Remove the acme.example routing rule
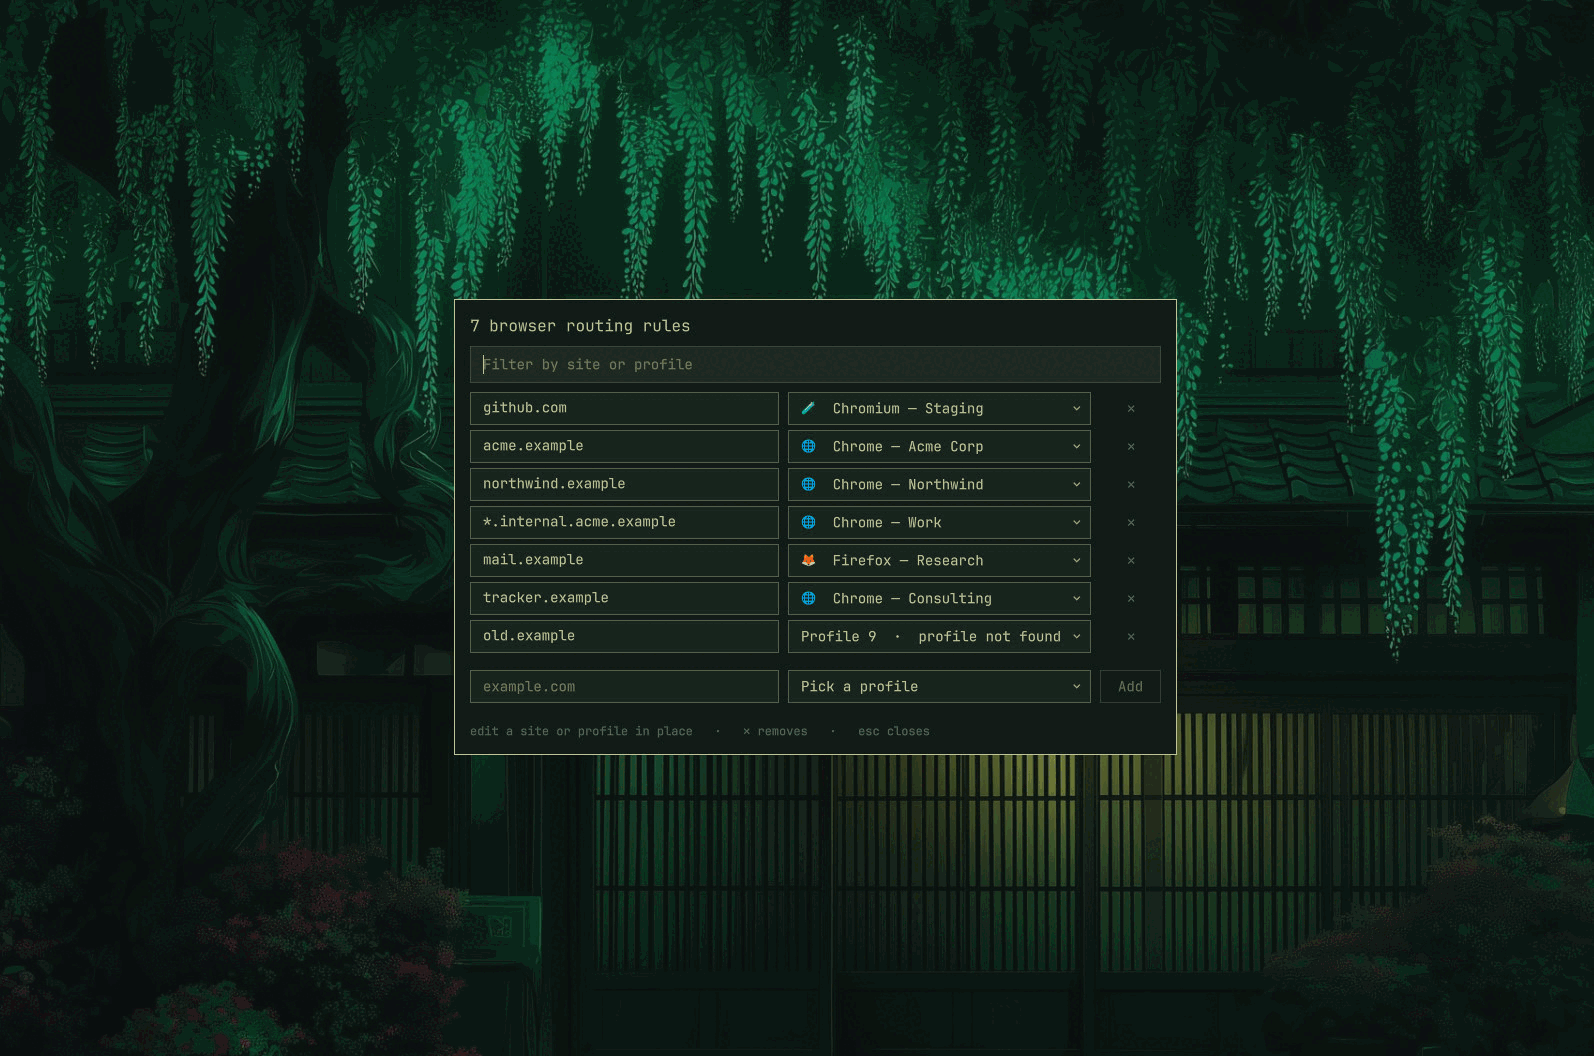The height and width of the screenshot is (1056, 1594). [1131, 447]
